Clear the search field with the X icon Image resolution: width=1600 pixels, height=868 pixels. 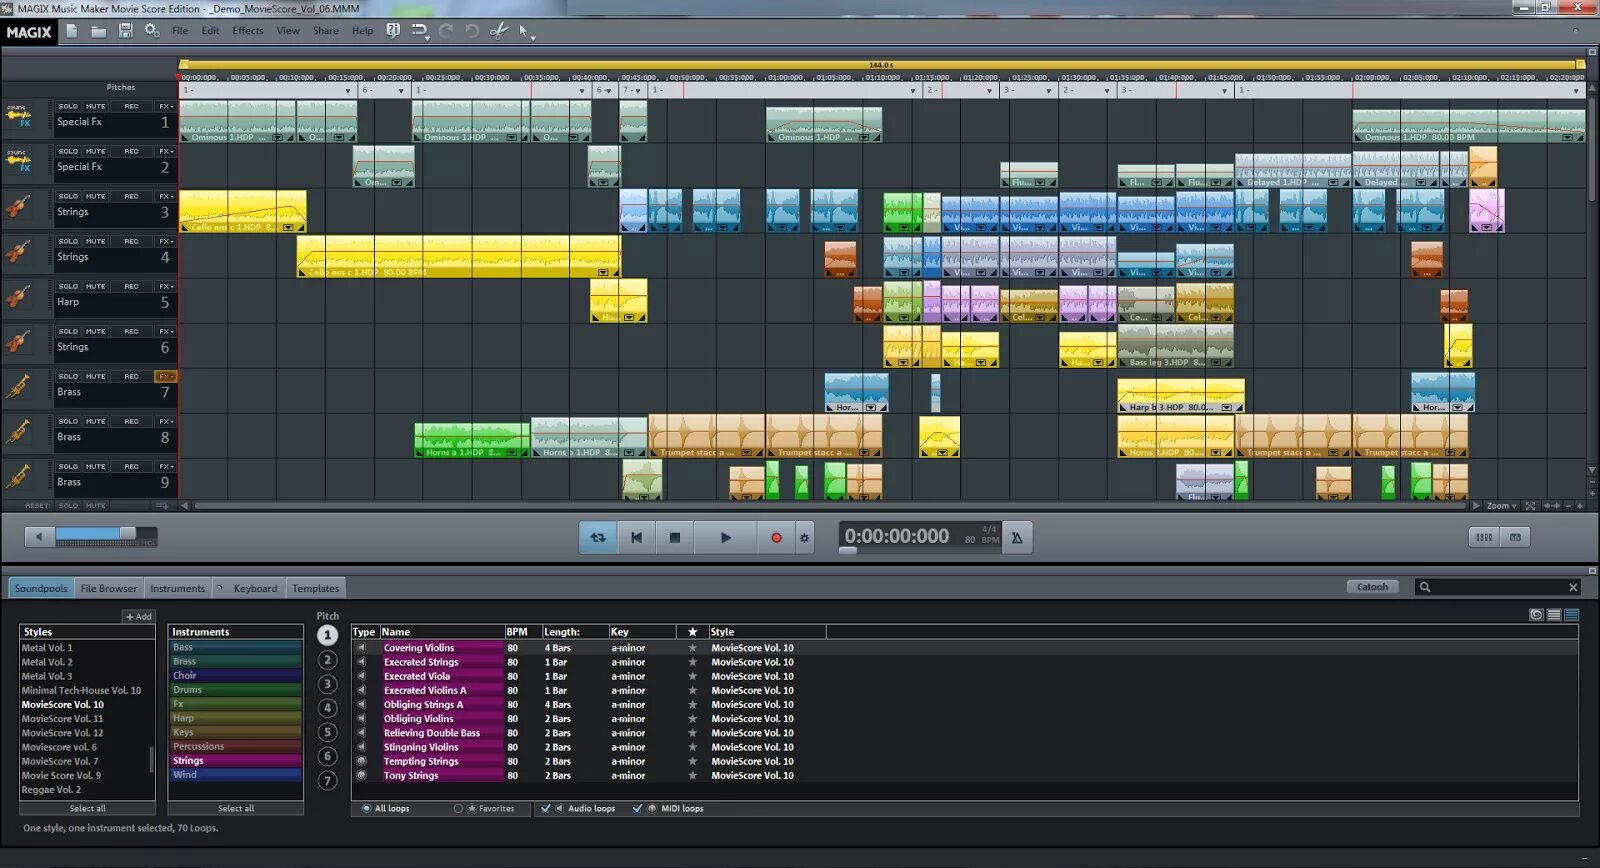pyautogui.click(x=1573, y=588)
